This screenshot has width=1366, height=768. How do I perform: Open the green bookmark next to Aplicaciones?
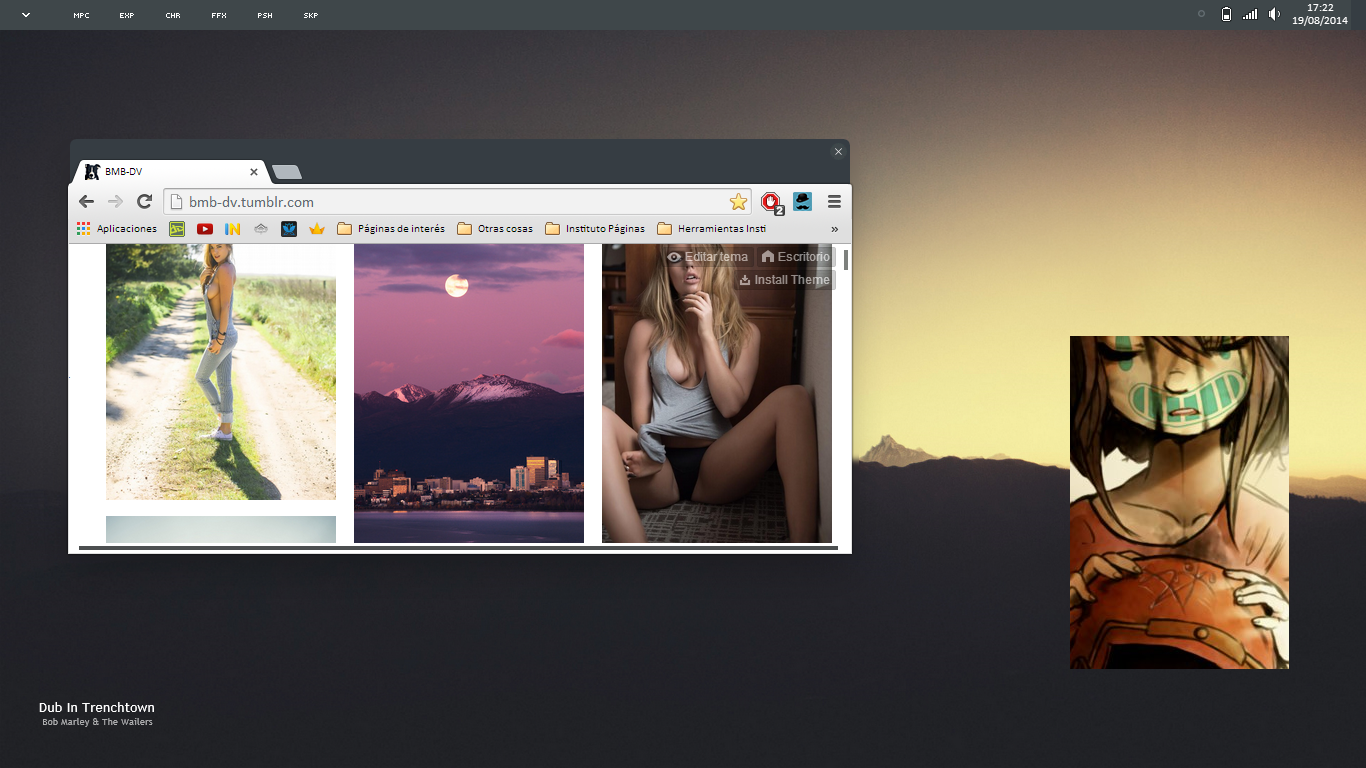pos(177,229)
